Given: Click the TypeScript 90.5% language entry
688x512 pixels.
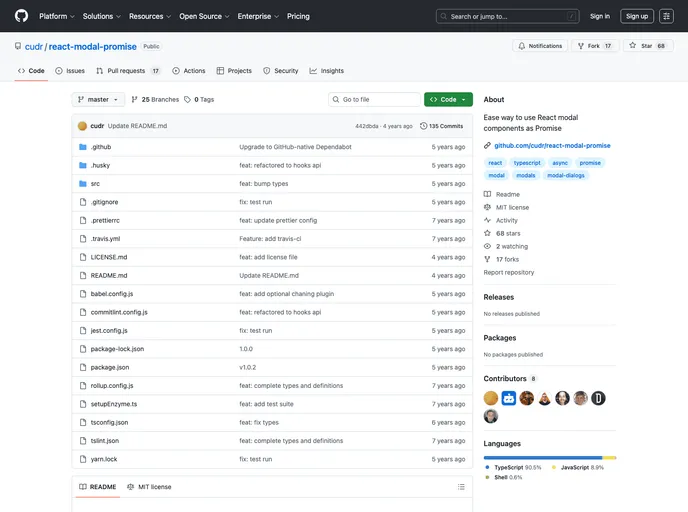Looking at the screenshot, I should [513, 468].
